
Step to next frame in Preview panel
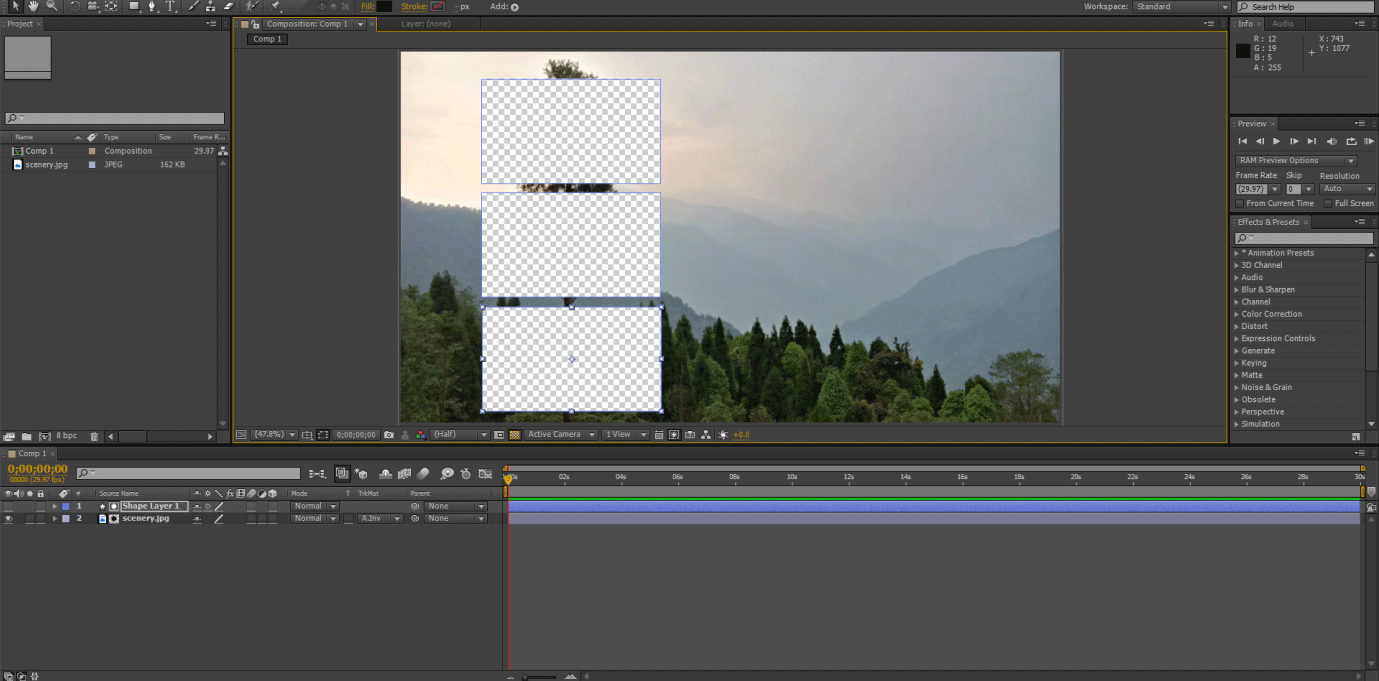1294,141
